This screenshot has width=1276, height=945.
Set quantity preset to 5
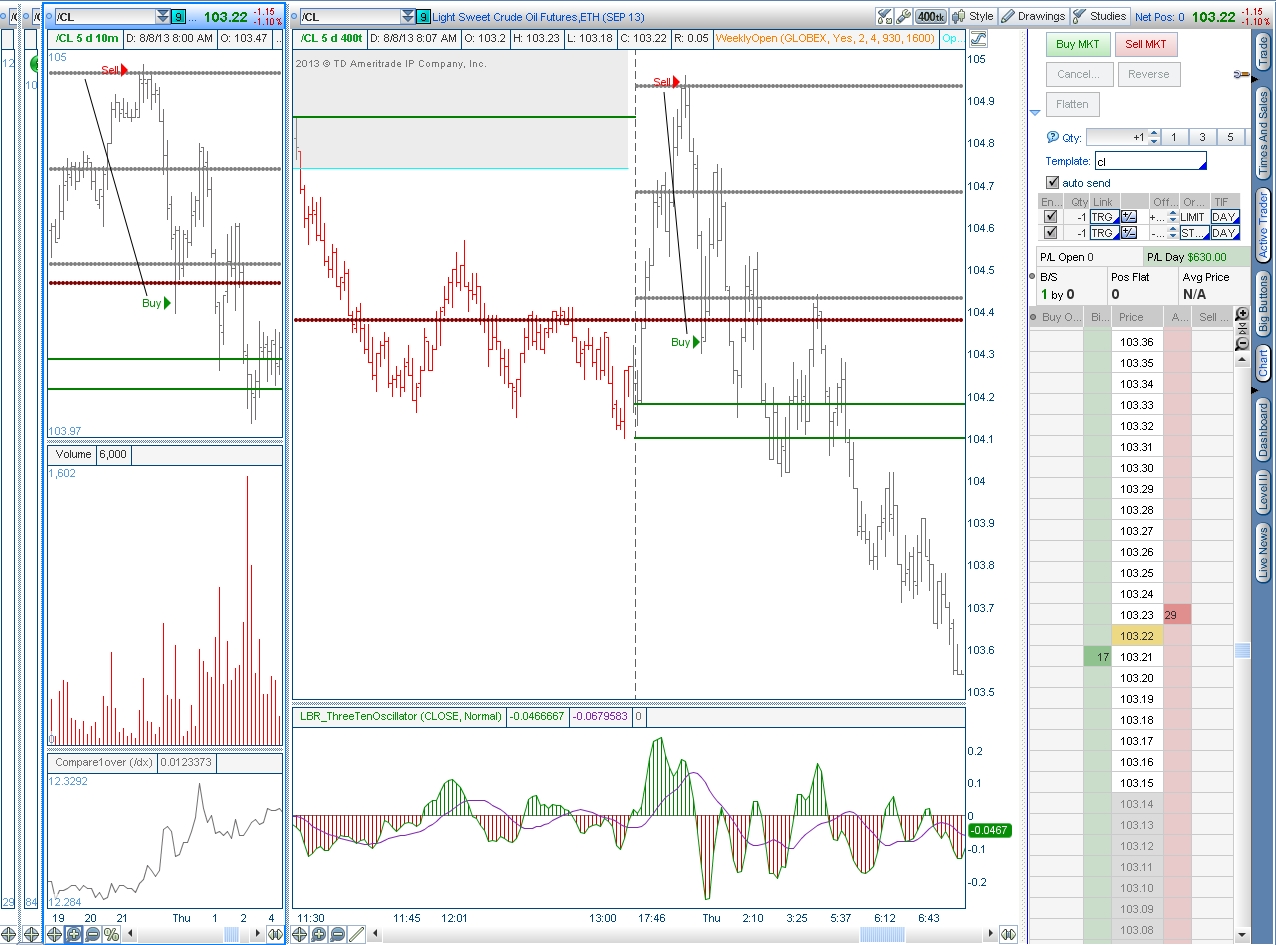(x=1231, y=138)
